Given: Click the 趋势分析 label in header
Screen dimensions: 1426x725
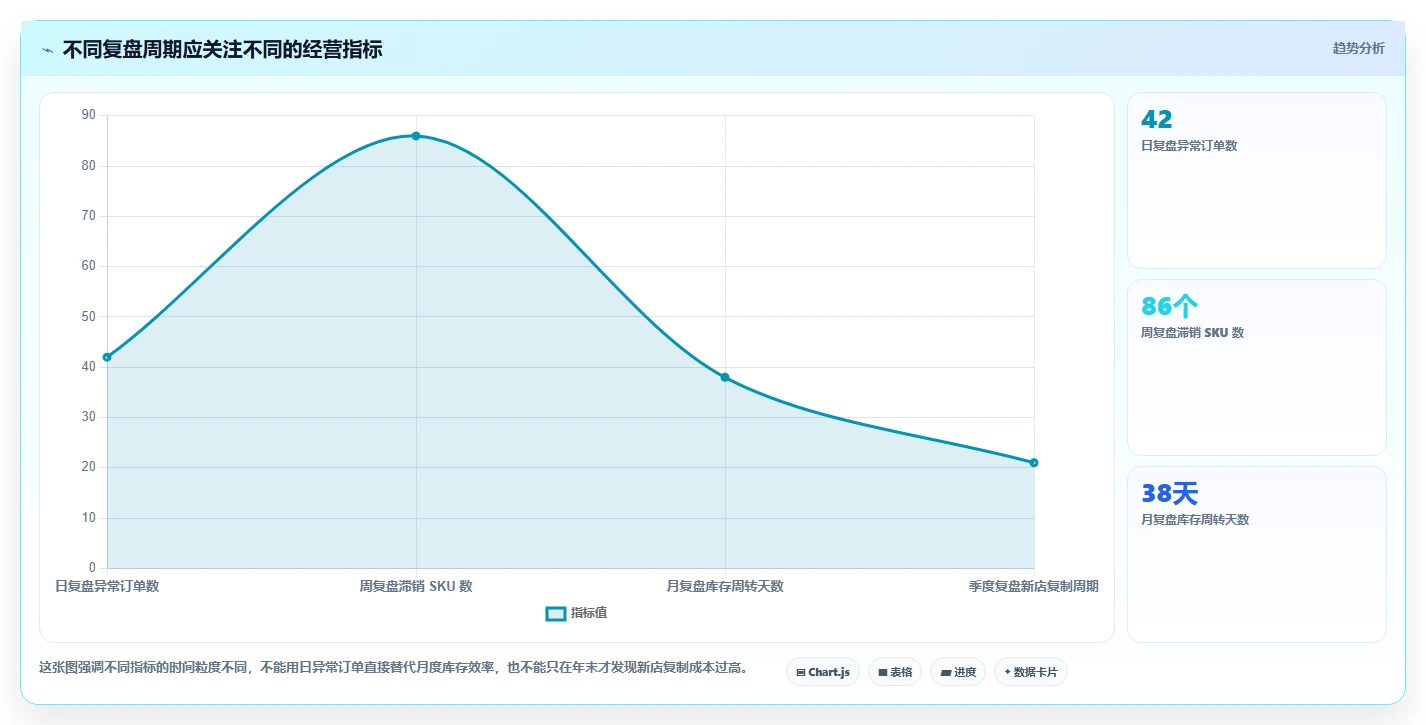Looking at the screenshot, I should coord(1358,48).
